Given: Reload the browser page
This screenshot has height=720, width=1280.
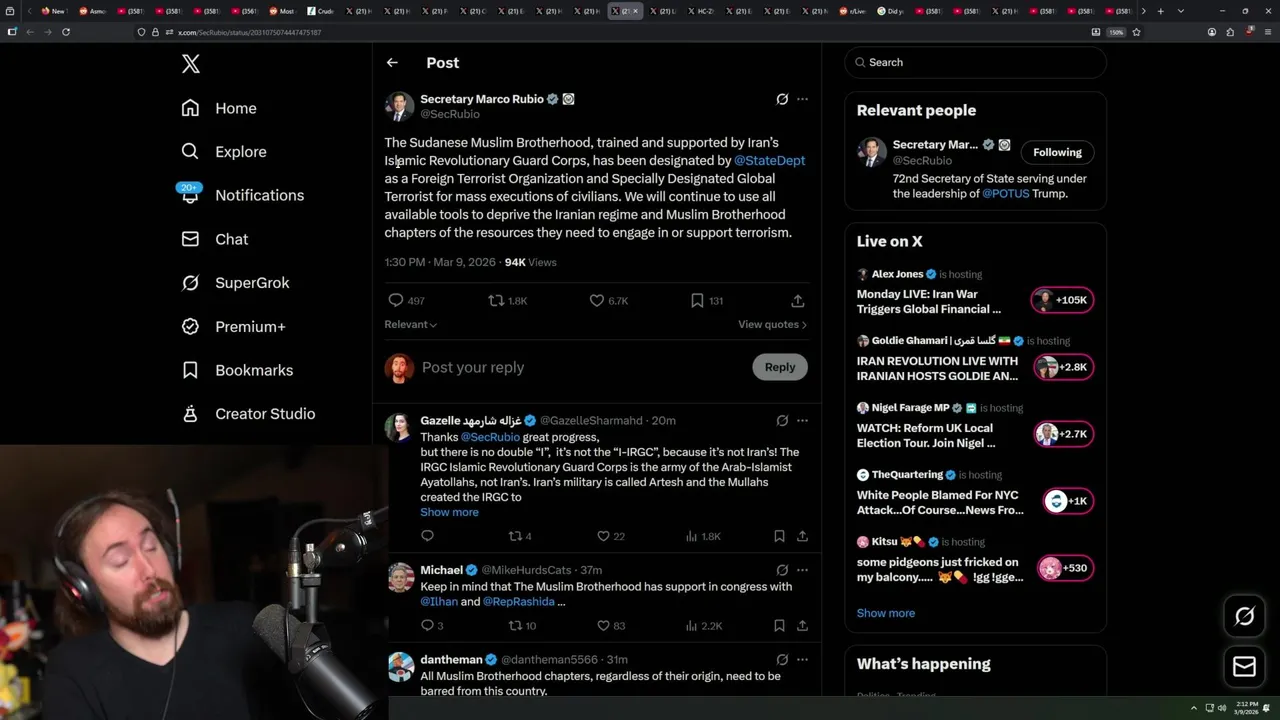Looking at the screenshot, I should tap(66, 32).
